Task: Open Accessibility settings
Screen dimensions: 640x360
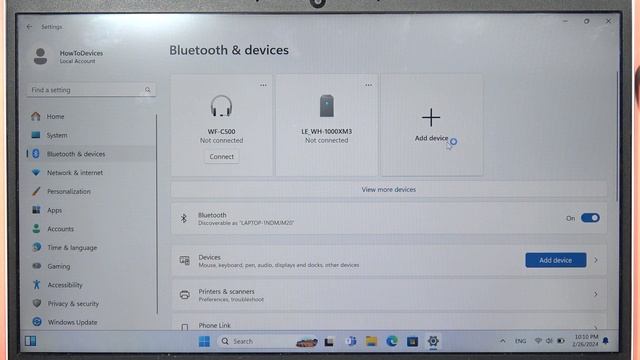Action: (90, 285)
